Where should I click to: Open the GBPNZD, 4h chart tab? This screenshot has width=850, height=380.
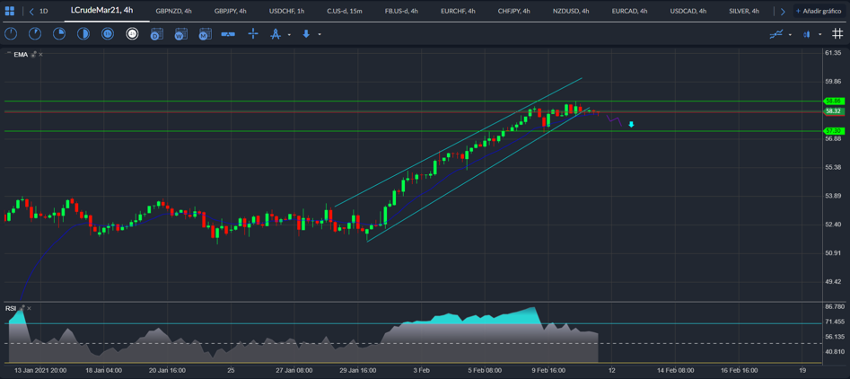tap(173, 11)
